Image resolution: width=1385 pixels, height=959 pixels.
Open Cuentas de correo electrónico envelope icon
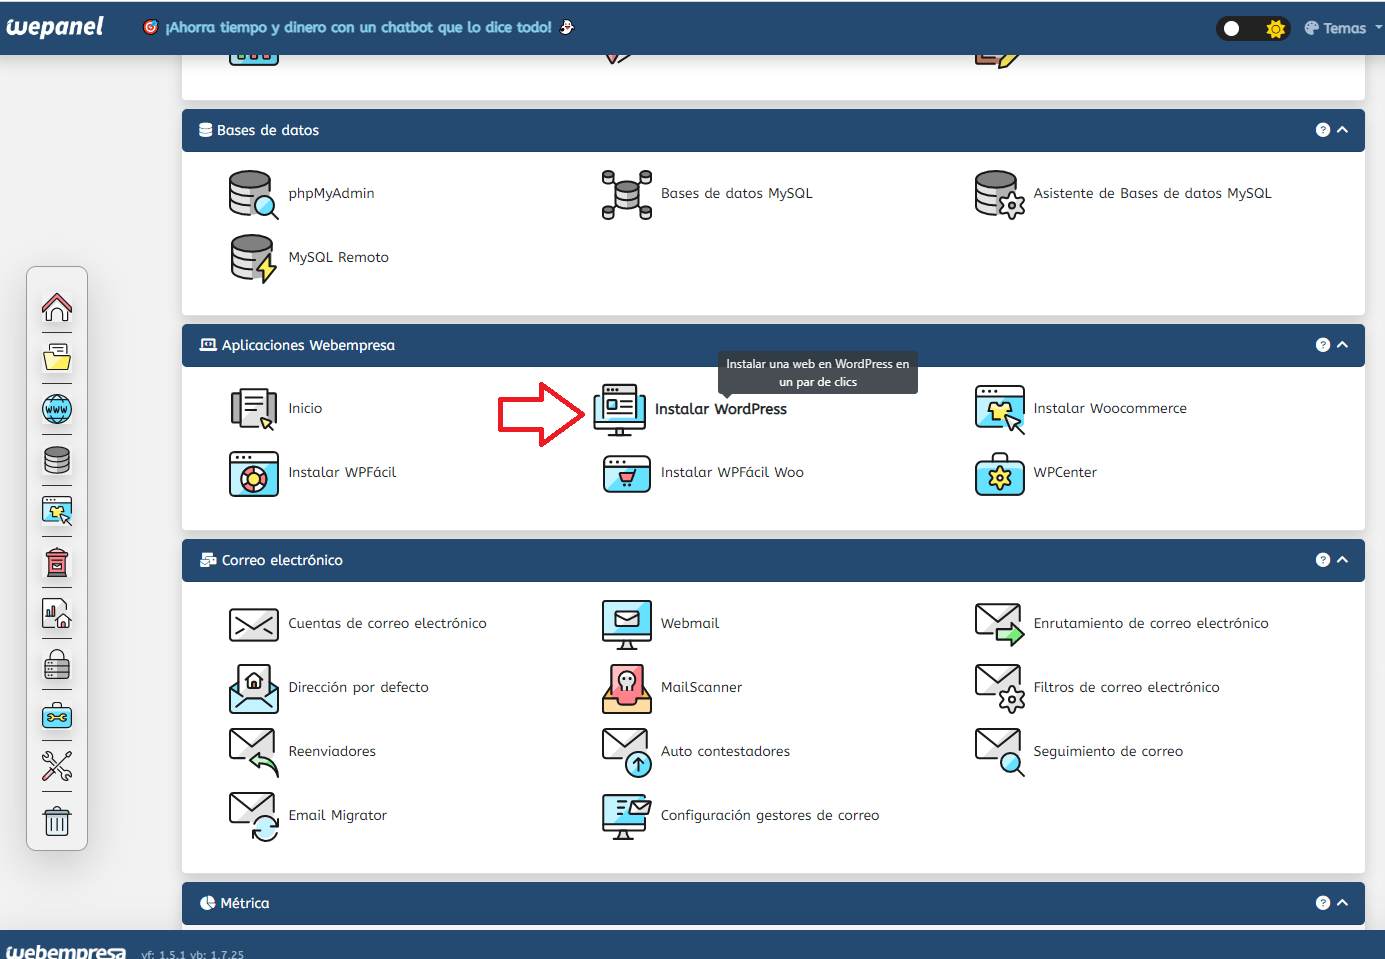point(254,624)
